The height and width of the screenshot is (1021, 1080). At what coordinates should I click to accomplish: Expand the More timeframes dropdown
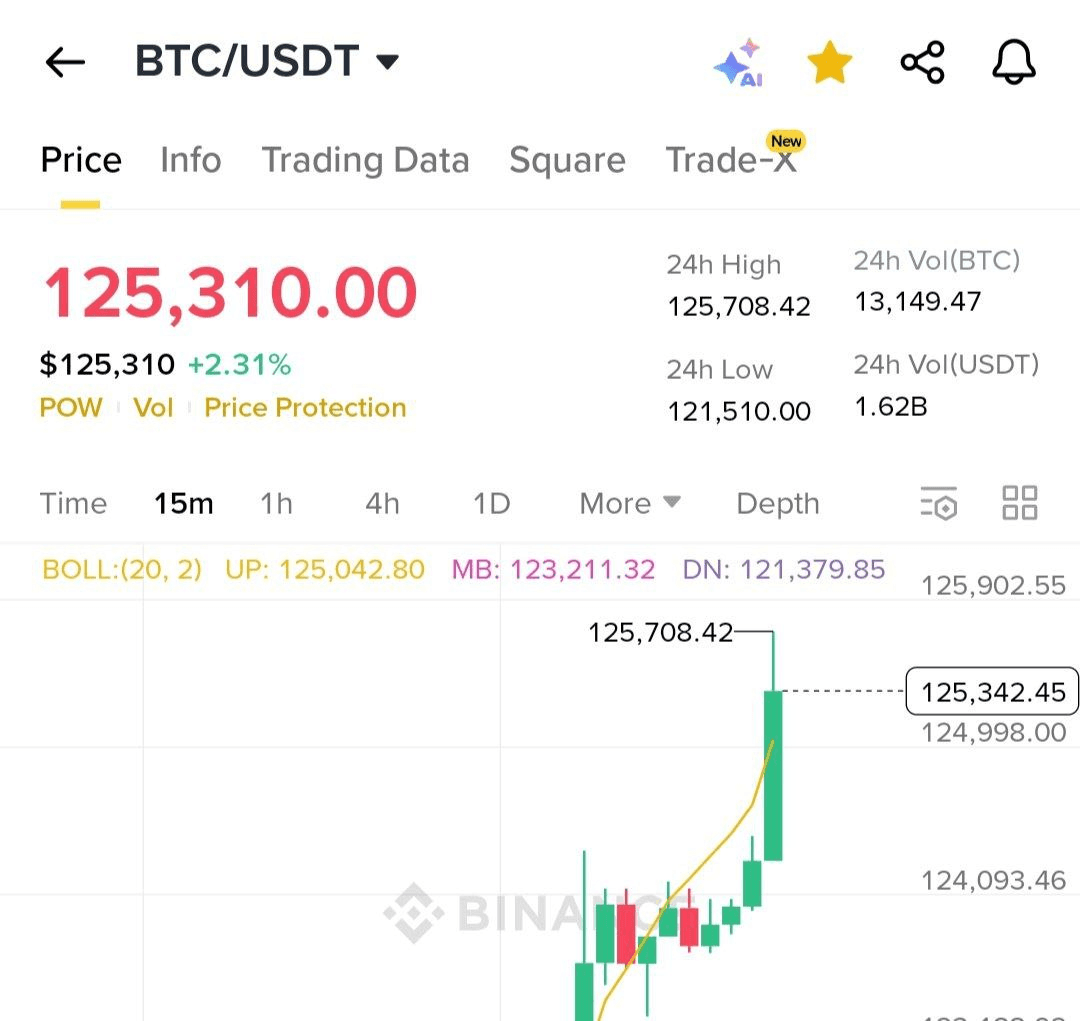click(630, 504)
